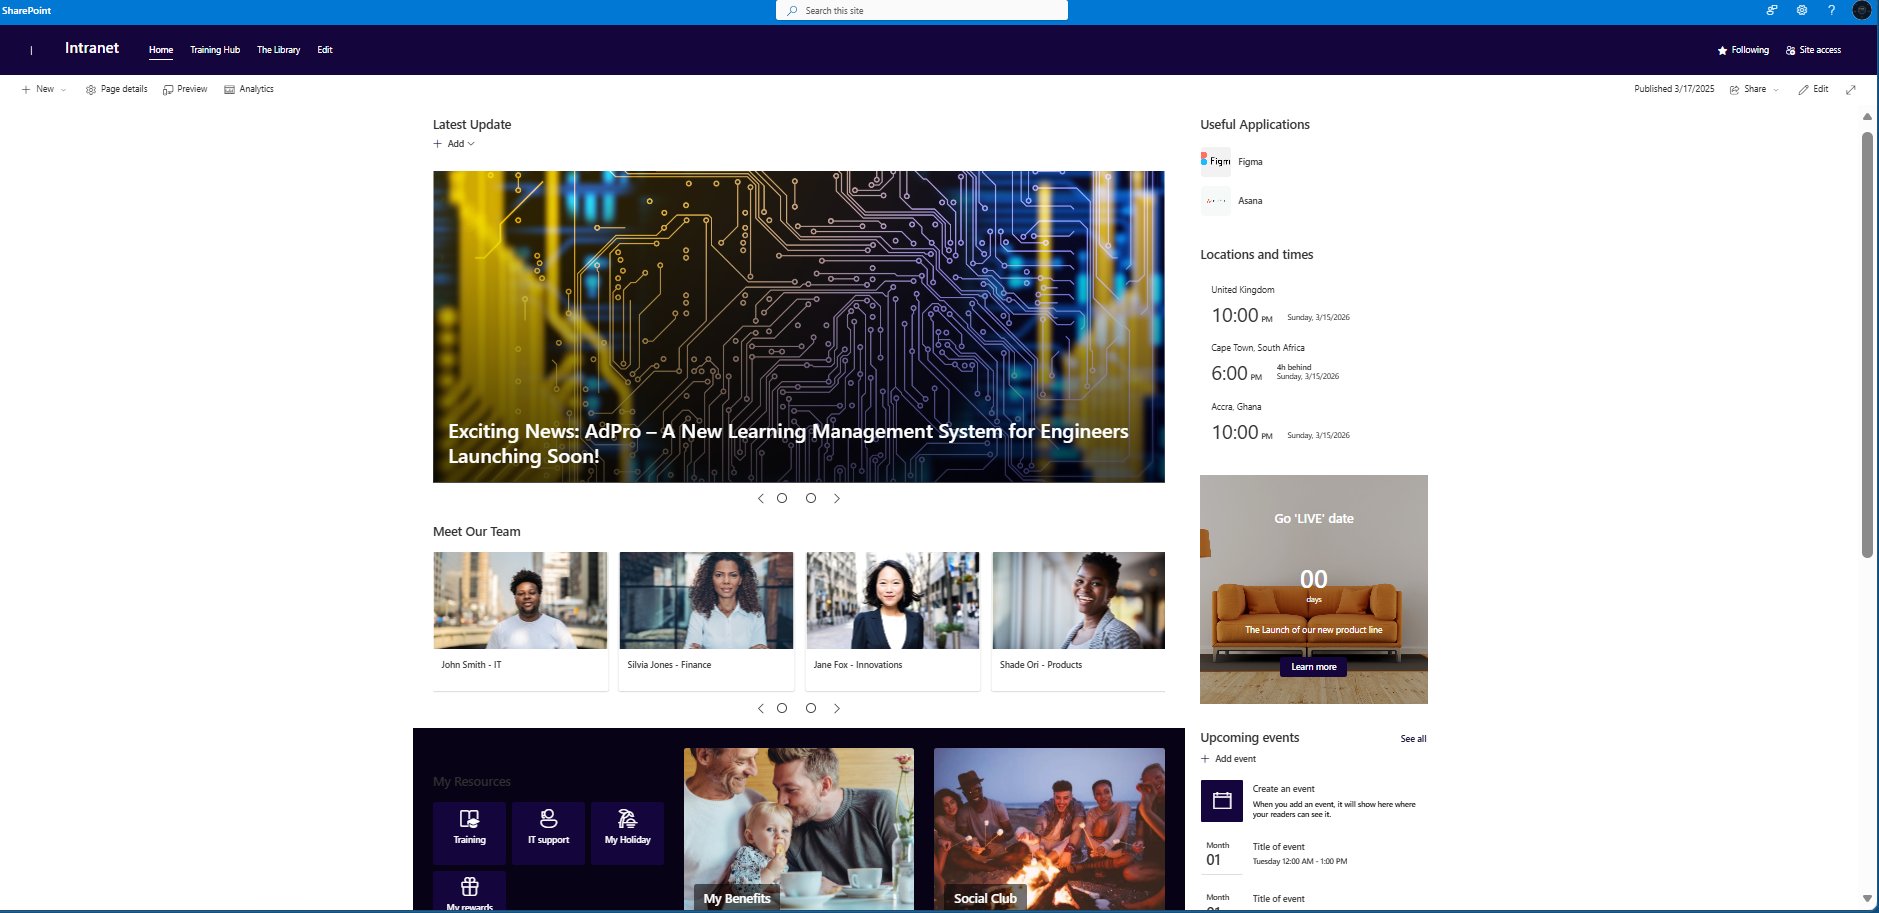
Task: Open Page details from the command bar
Action: tap(116, 89)
